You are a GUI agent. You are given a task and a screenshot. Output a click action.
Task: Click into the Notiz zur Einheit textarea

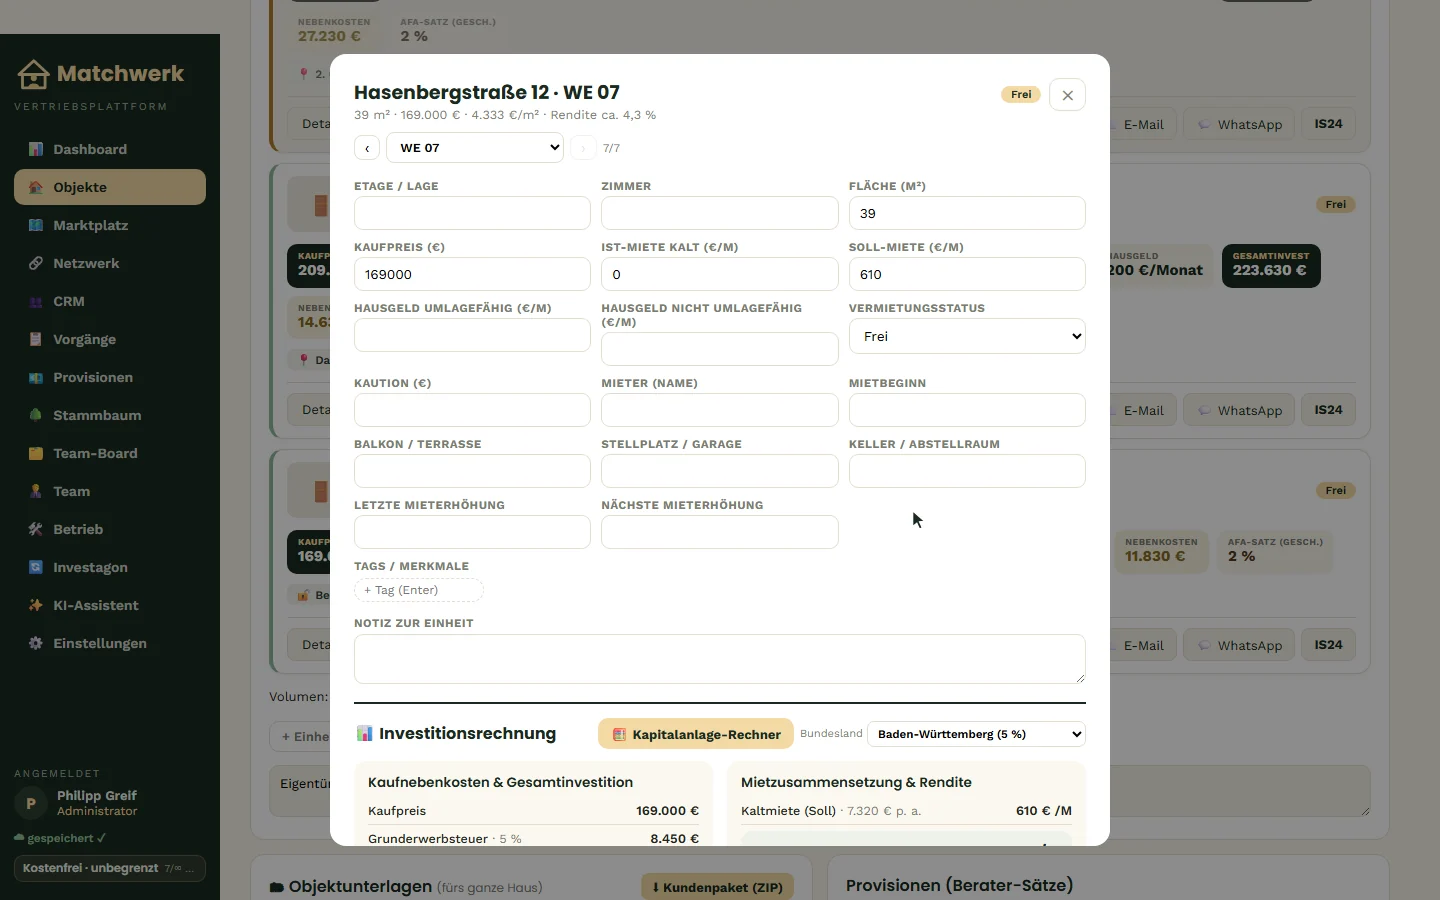[720, 659]
